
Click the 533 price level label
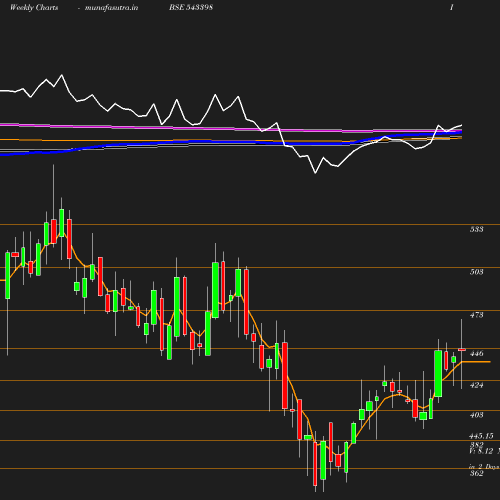click(x=476, y=229)
